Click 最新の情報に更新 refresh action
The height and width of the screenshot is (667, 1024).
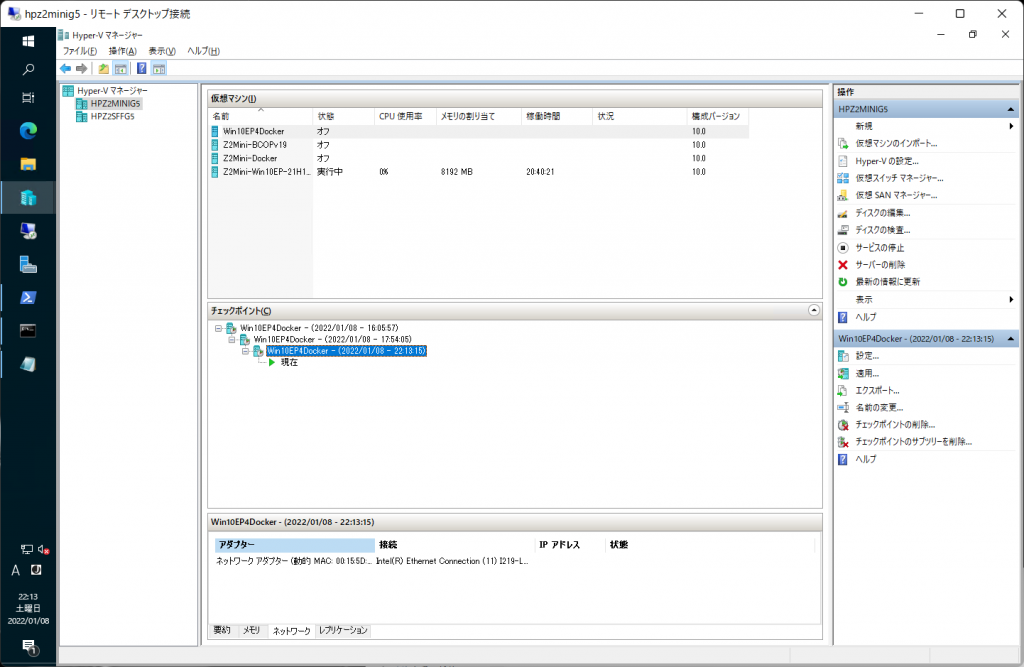tap(887, 282)
